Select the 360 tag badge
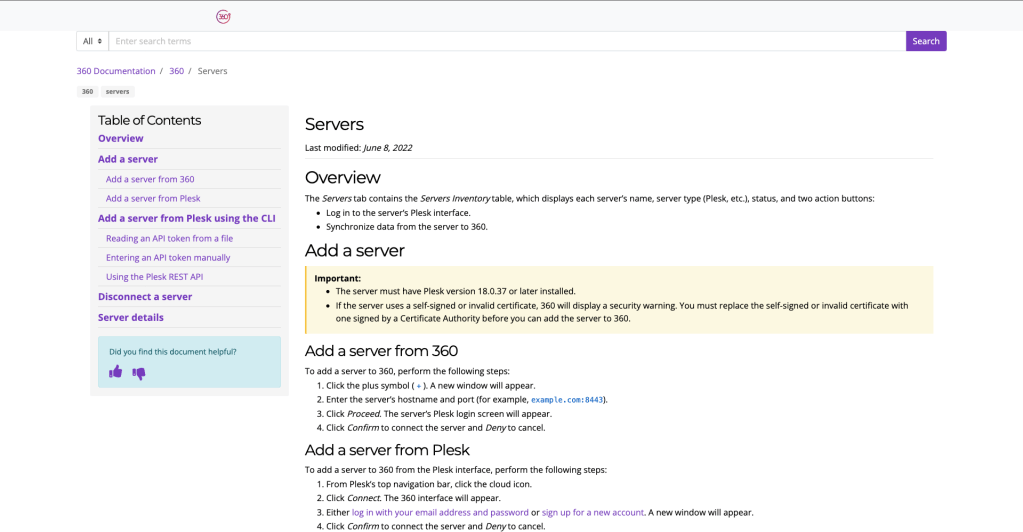1023x532 pixels. pos(87,91)
